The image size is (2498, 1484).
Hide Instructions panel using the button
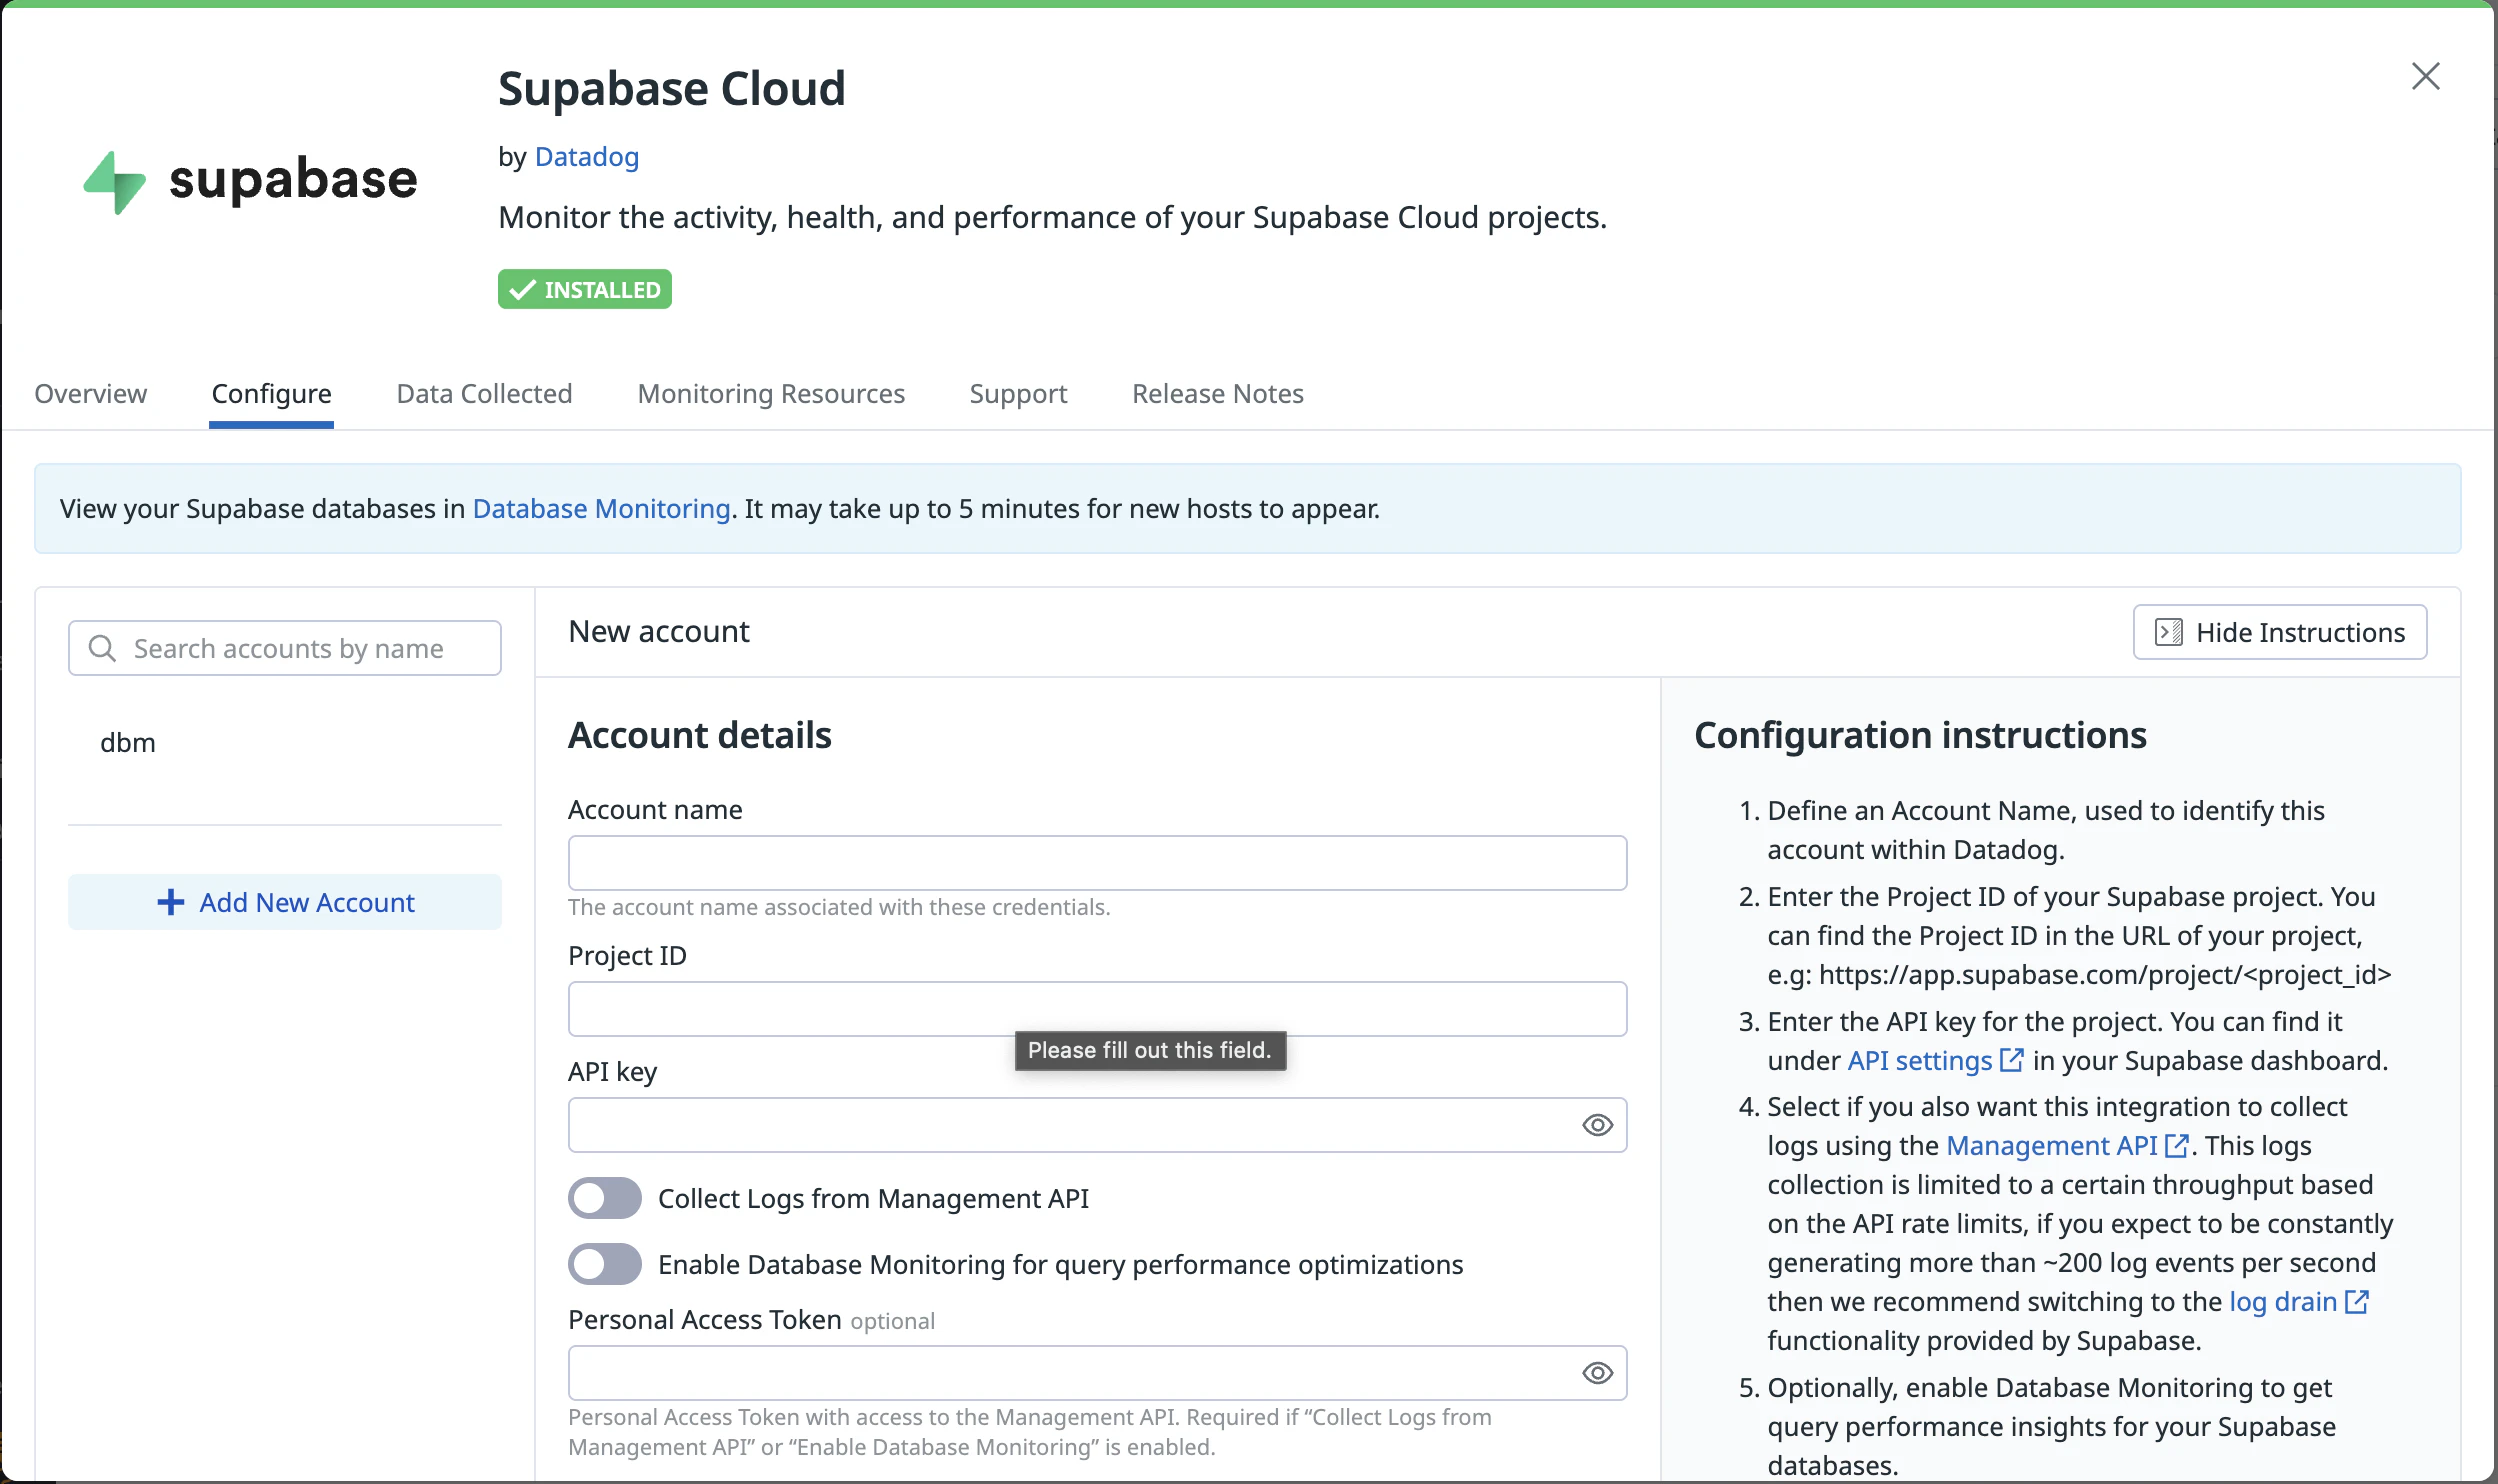(x=2279, y=632)
